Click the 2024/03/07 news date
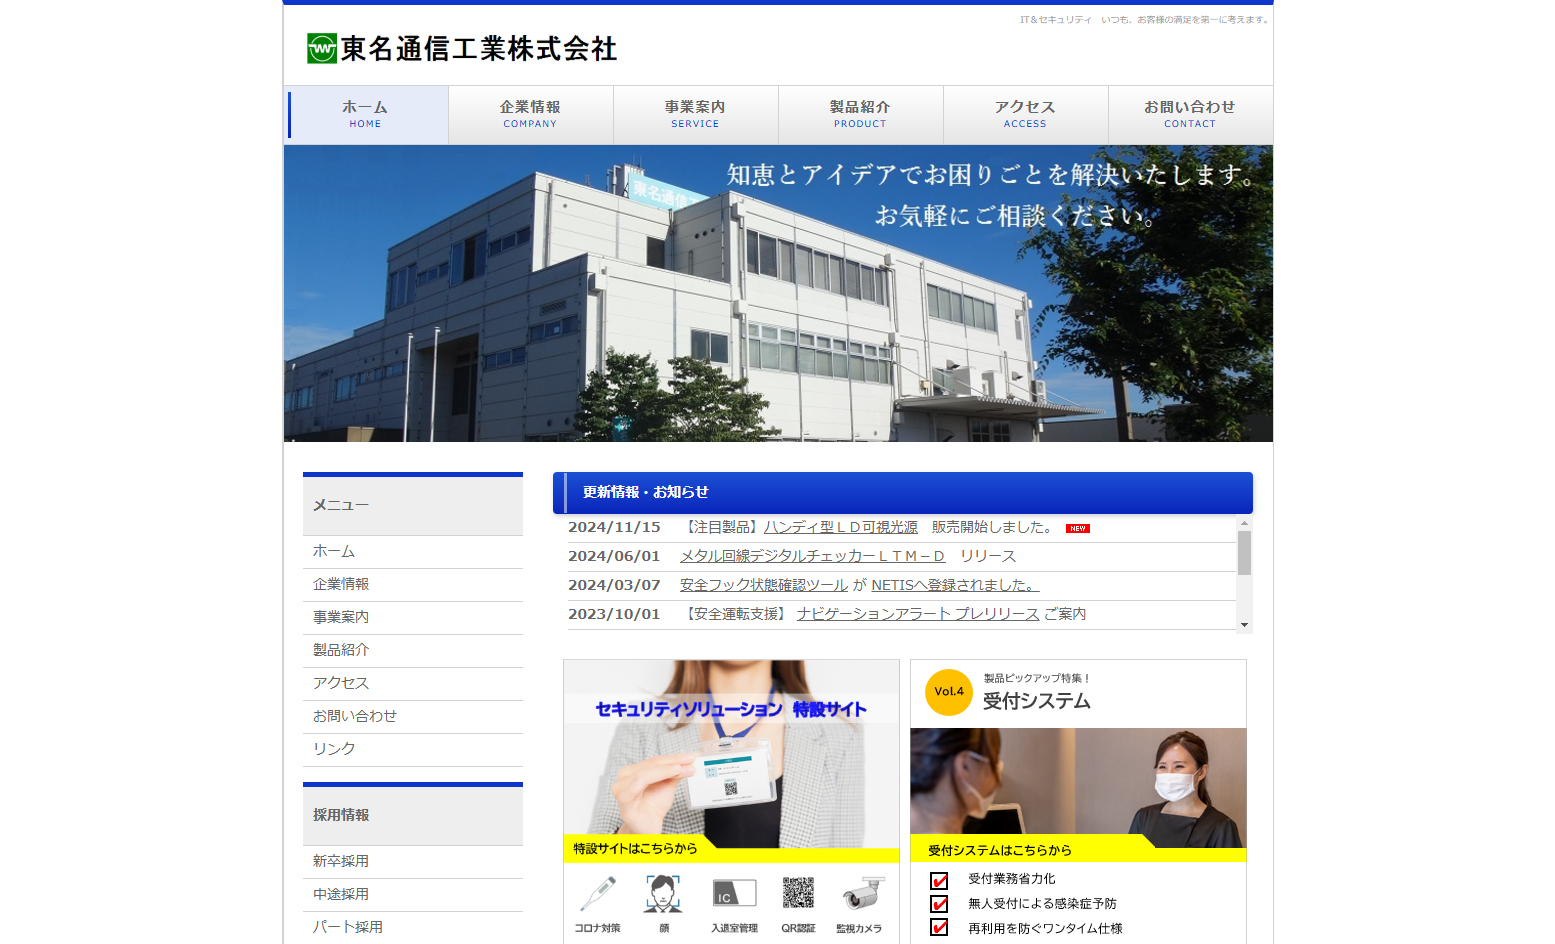Viewport: 1555px width, 944px height. (x=614, y=585)
